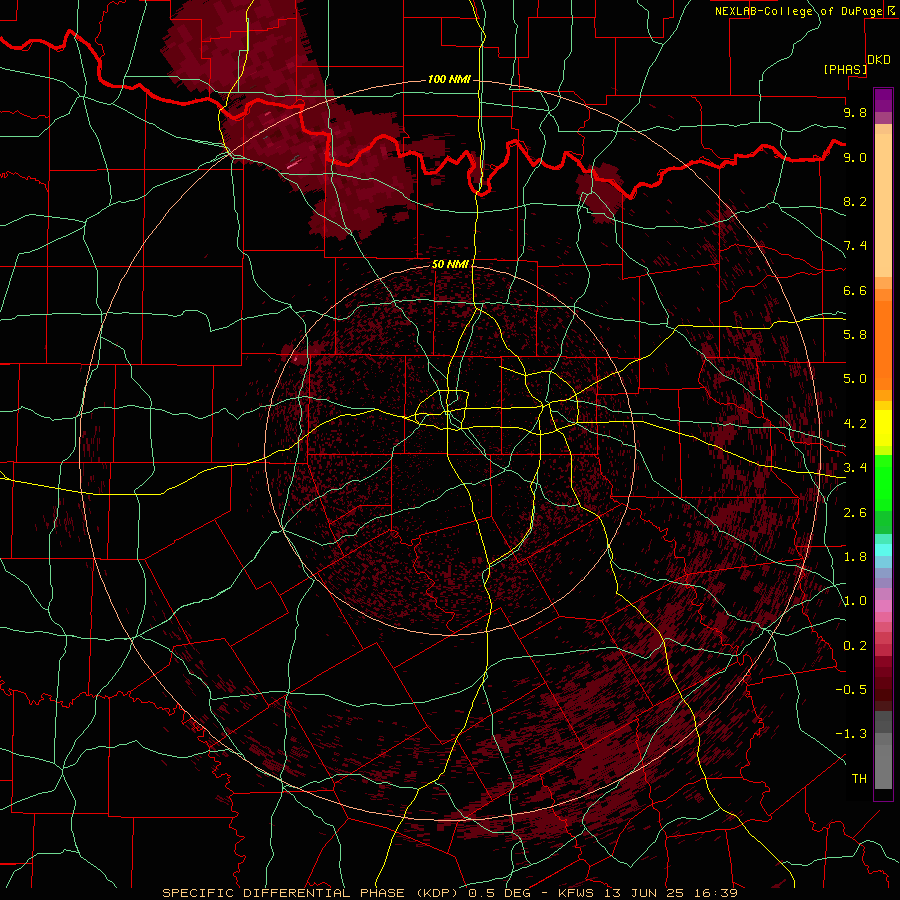Click the KFWS radar site identifier
This screenshot has width=900, height=900.
576,893
